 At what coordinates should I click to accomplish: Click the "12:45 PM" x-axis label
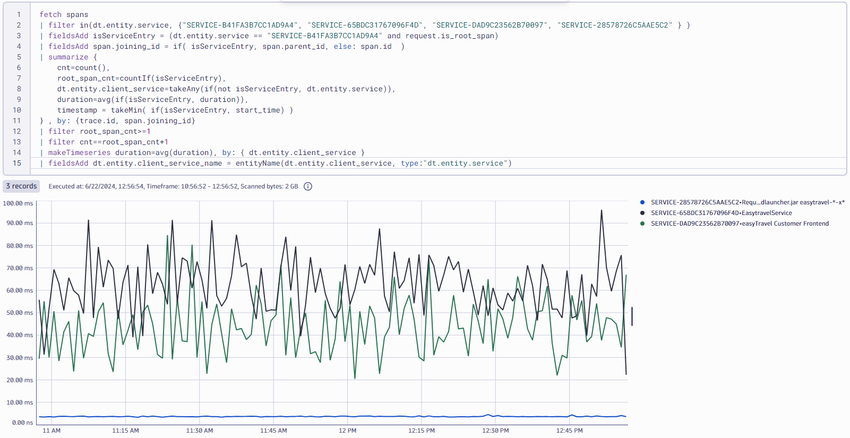(569, 430)
